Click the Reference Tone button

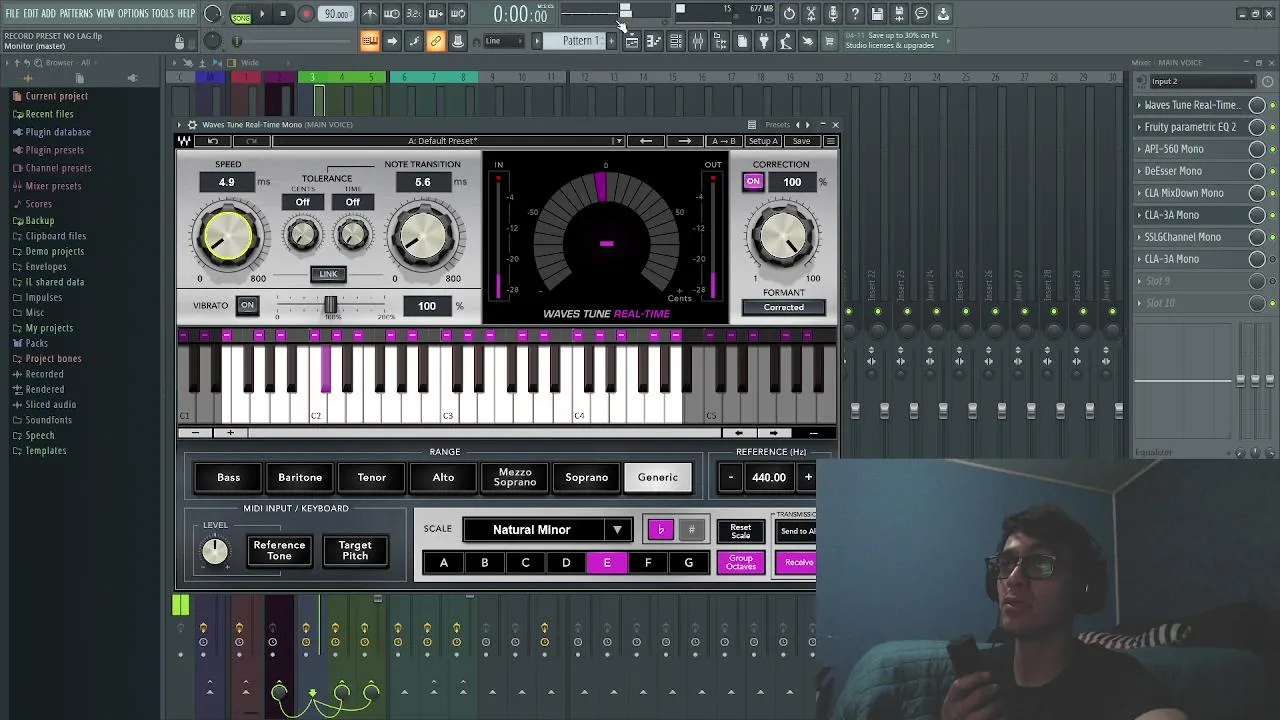279,551
